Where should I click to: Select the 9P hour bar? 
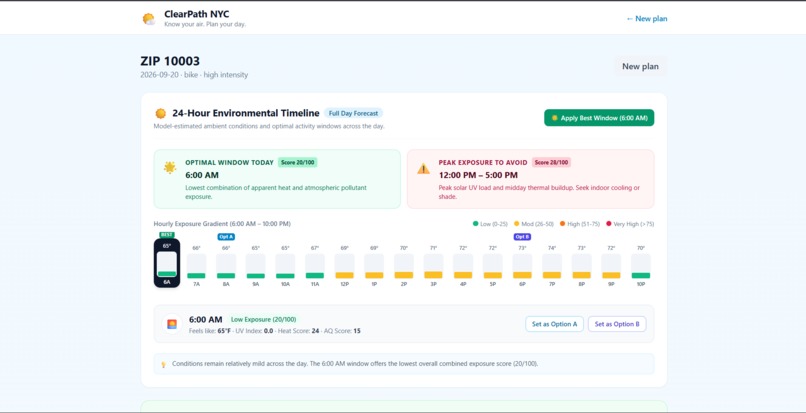coord(611,266)
